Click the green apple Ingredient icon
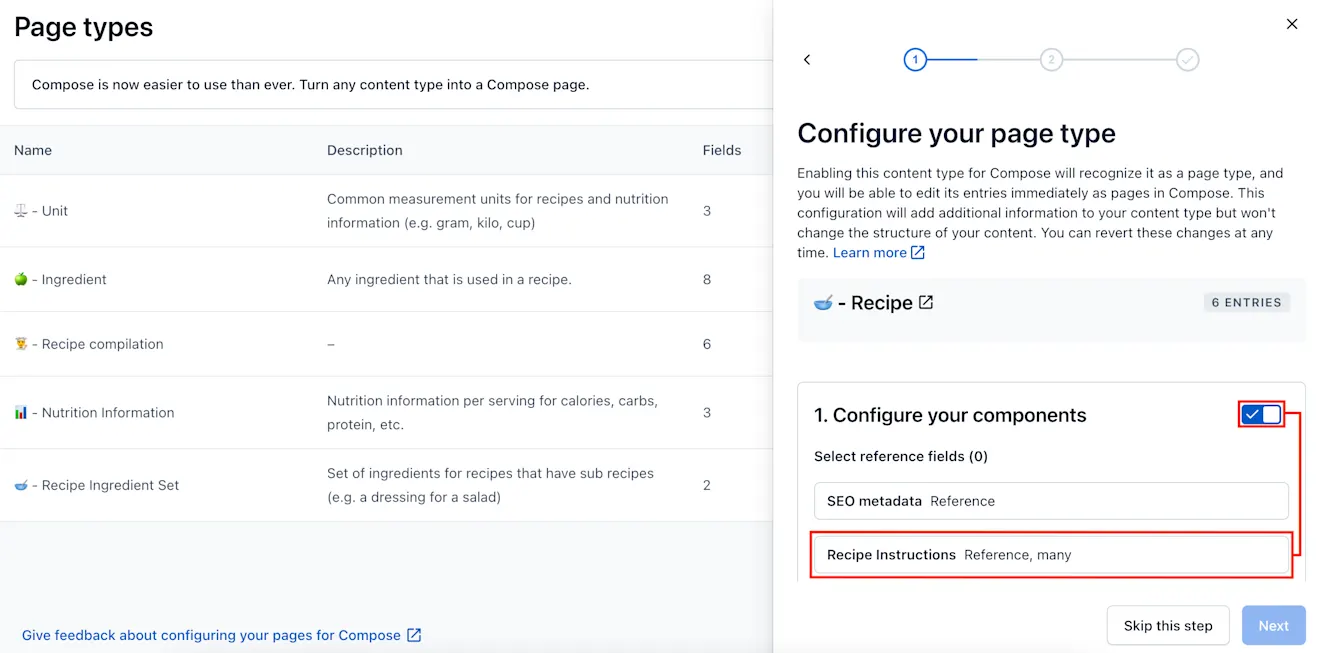This screenshot has width=1320, height=653. pyautogui.click(x=21, y=279)
